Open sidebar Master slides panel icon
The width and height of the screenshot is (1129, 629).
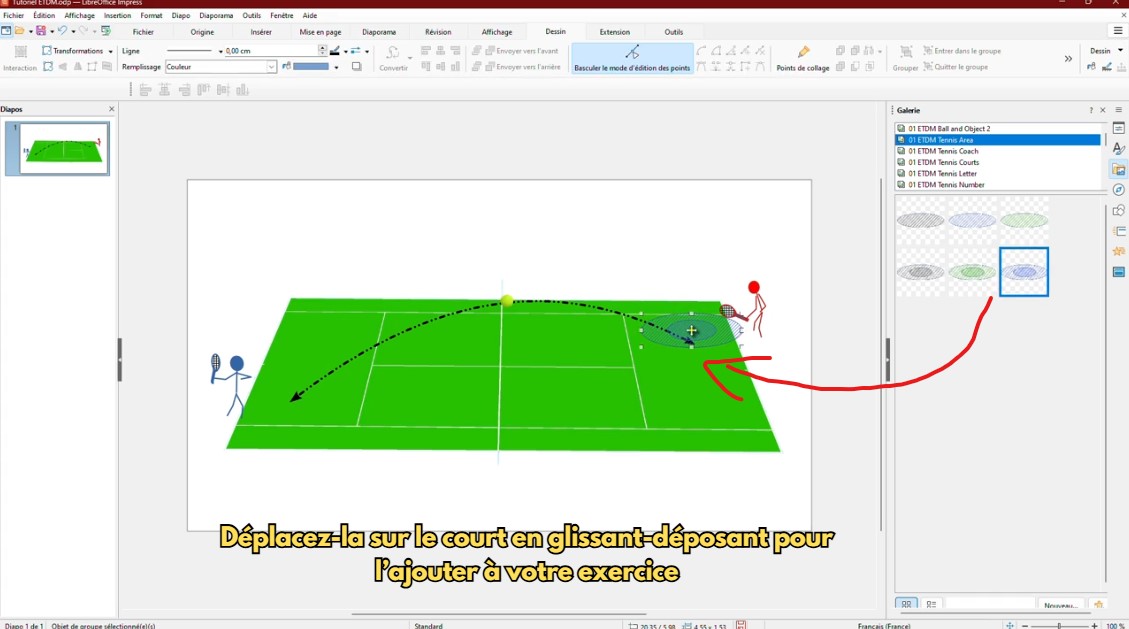[1118, 272]
